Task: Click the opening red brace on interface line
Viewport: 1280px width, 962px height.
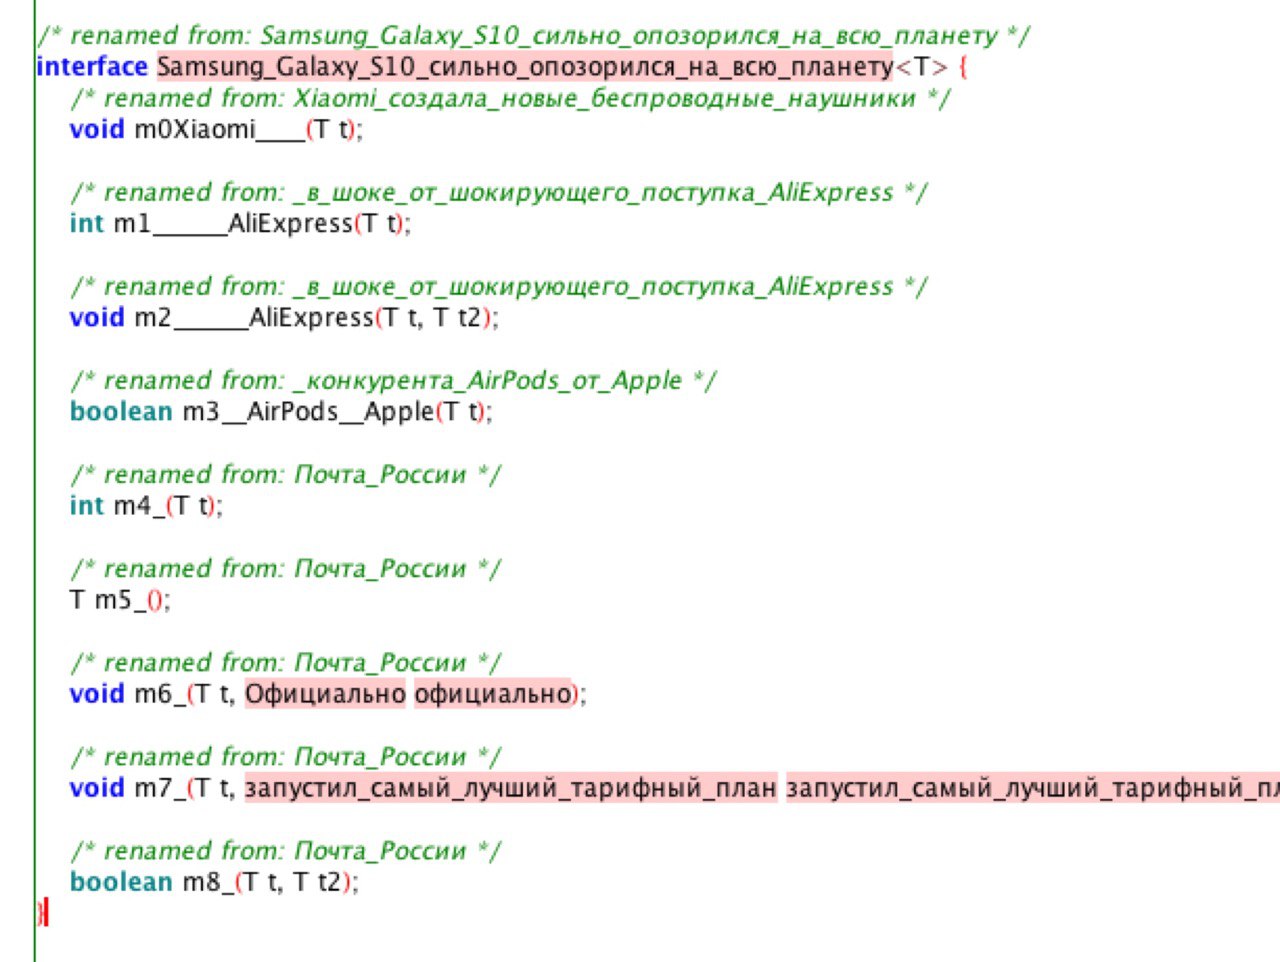Action: pyautogui.click(x=964, y=68)
